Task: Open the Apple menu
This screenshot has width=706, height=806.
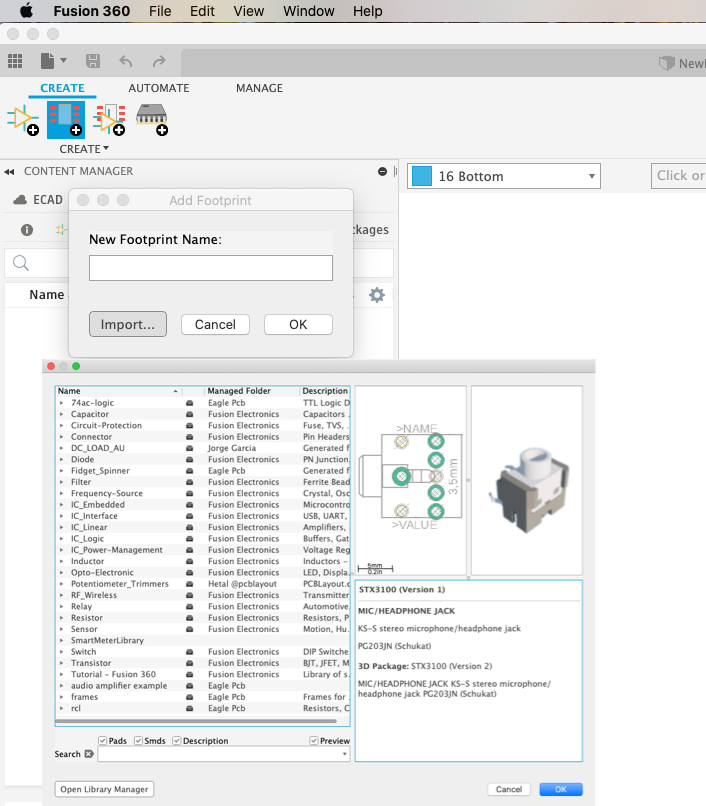Action: coord(26,10)
